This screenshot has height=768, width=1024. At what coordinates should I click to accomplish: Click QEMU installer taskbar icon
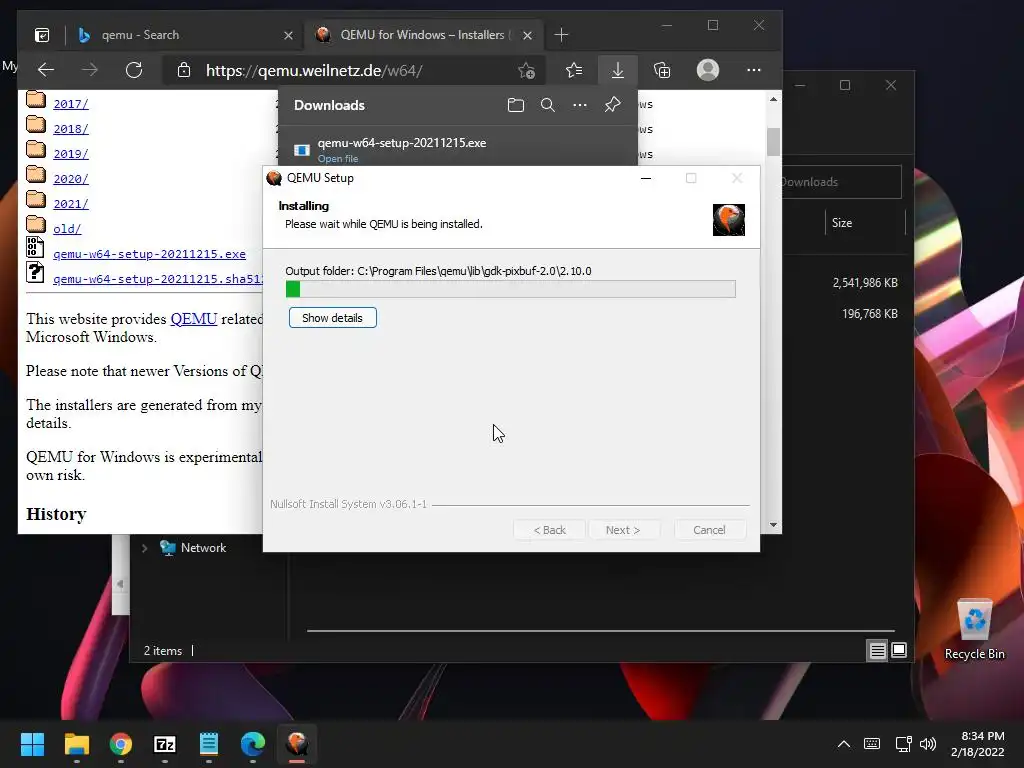[x=297, y=744]
